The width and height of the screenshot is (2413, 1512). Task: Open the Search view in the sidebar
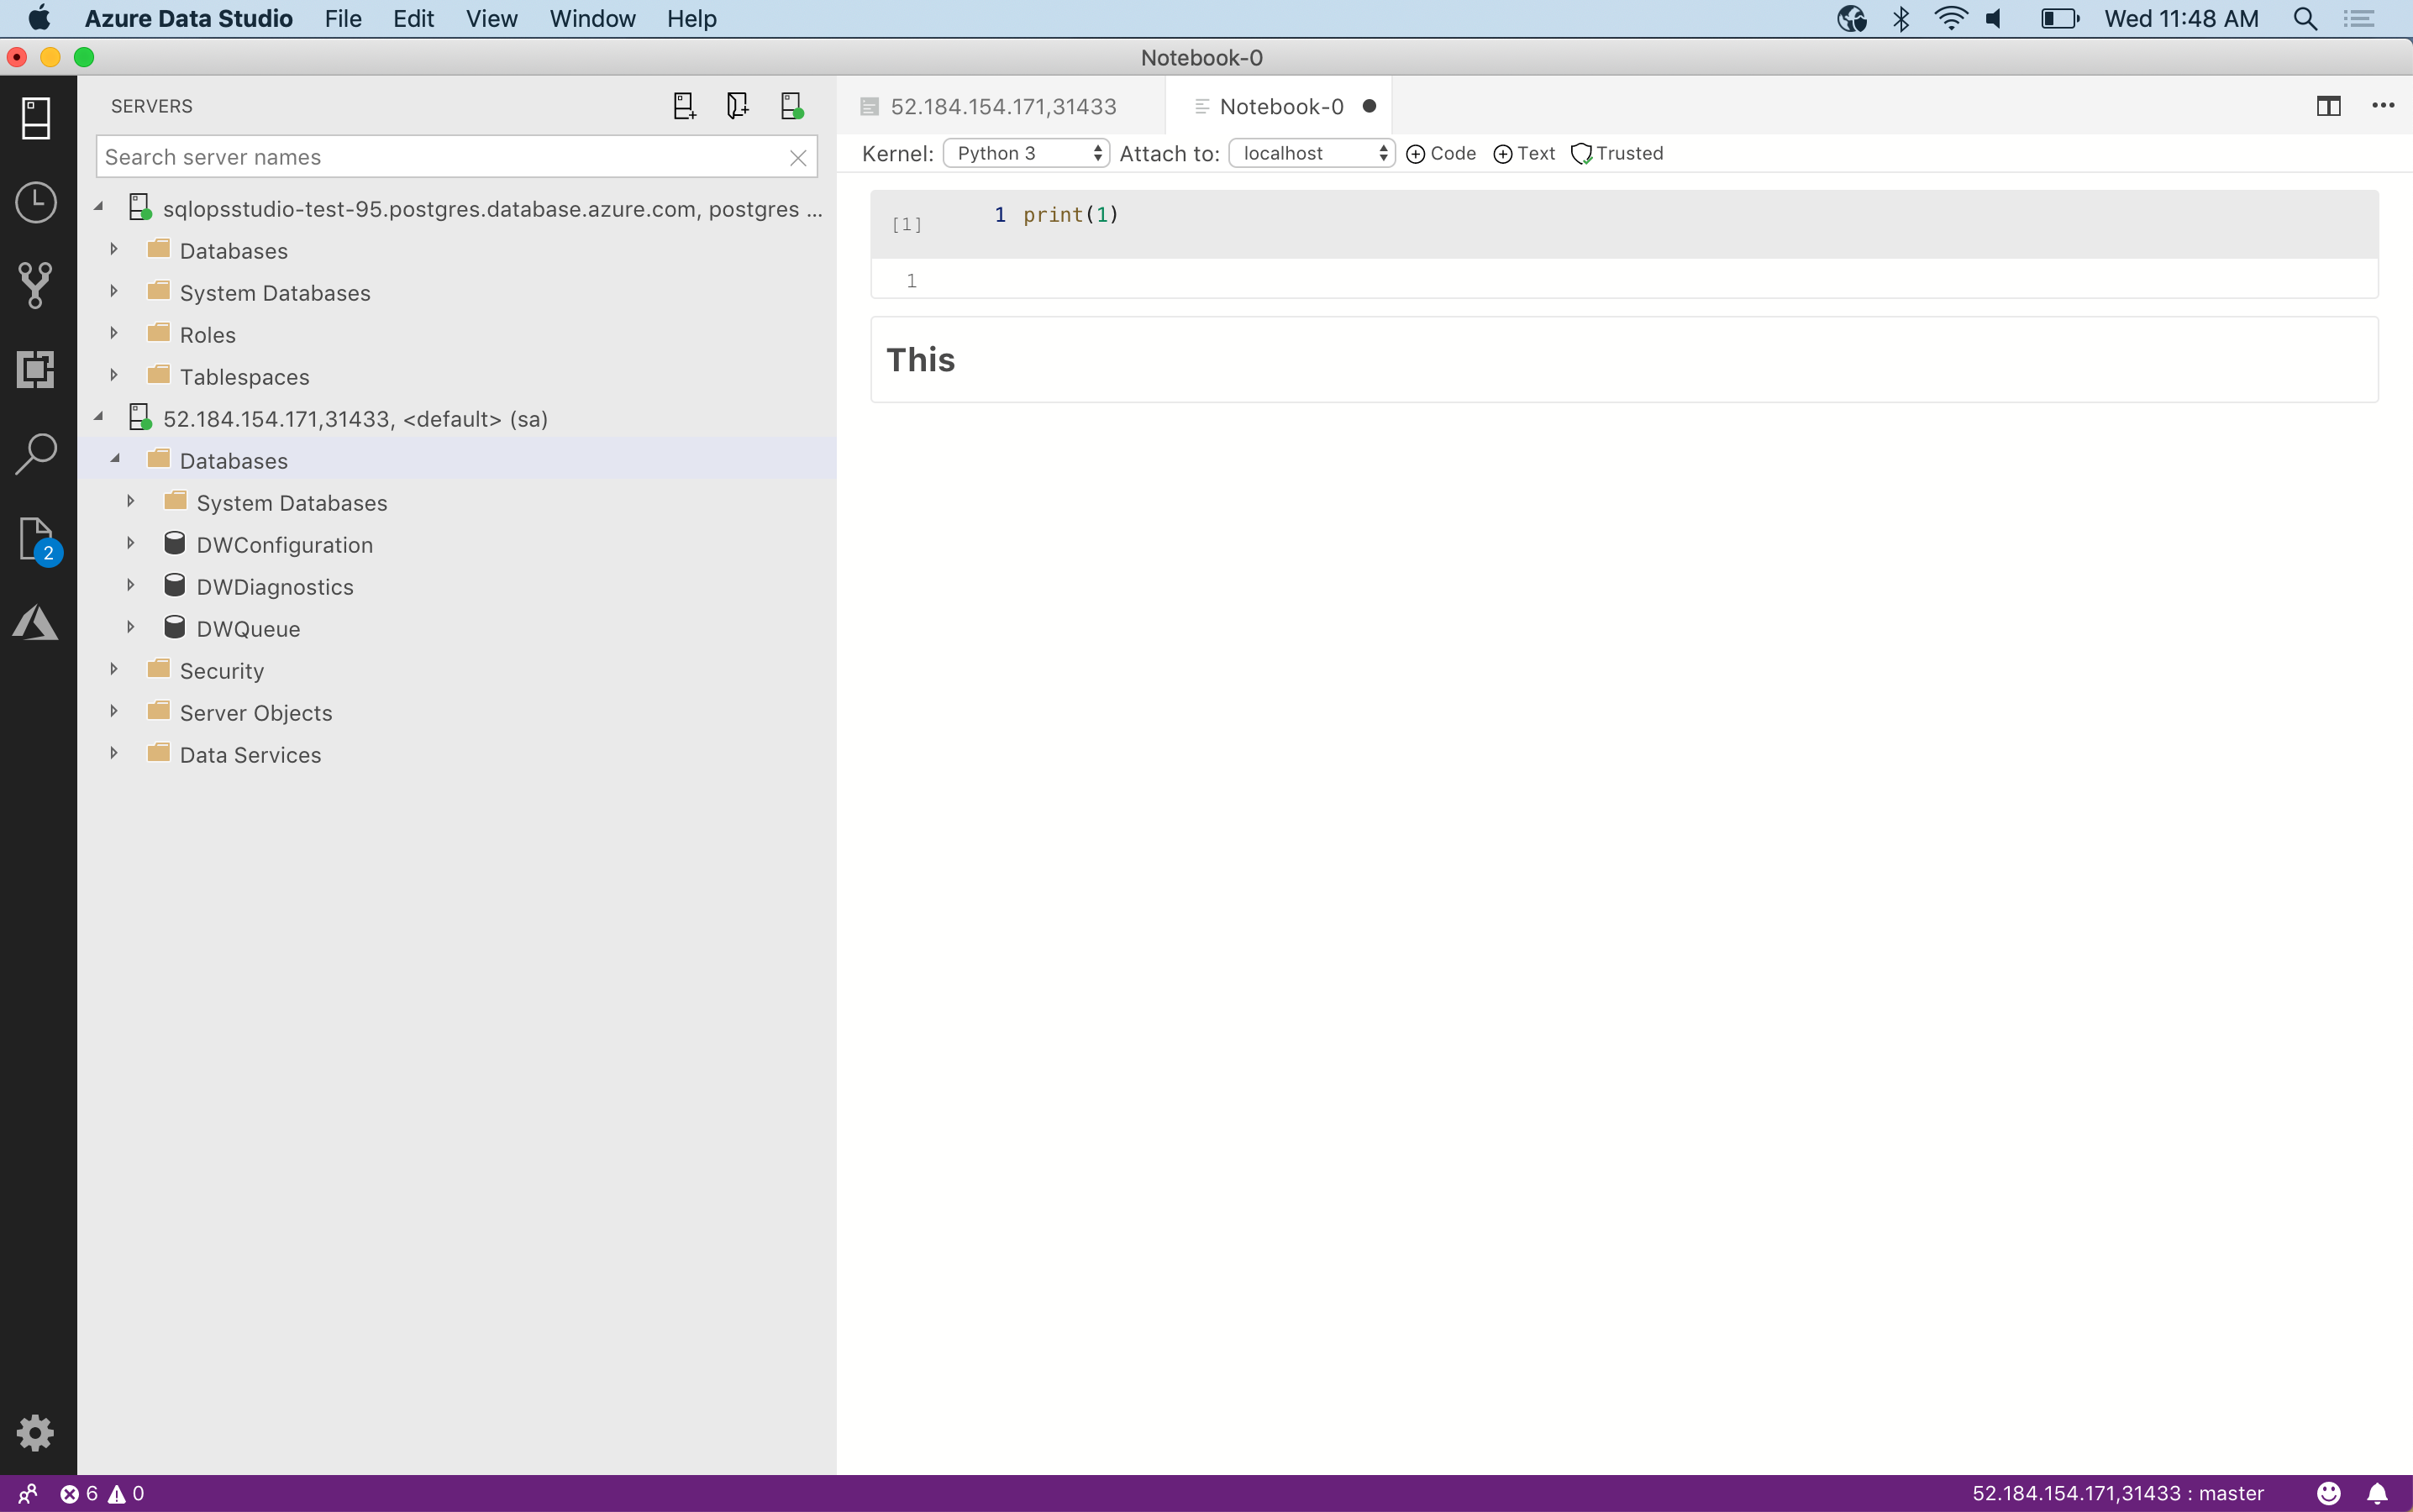35,453
